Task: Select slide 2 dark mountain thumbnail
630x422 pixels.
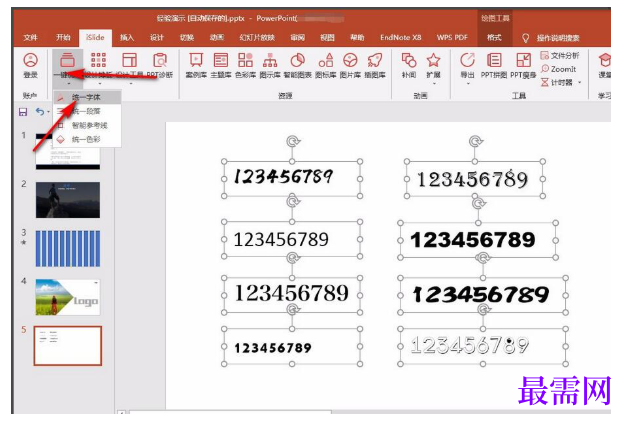Action: [x=68, y=200]
